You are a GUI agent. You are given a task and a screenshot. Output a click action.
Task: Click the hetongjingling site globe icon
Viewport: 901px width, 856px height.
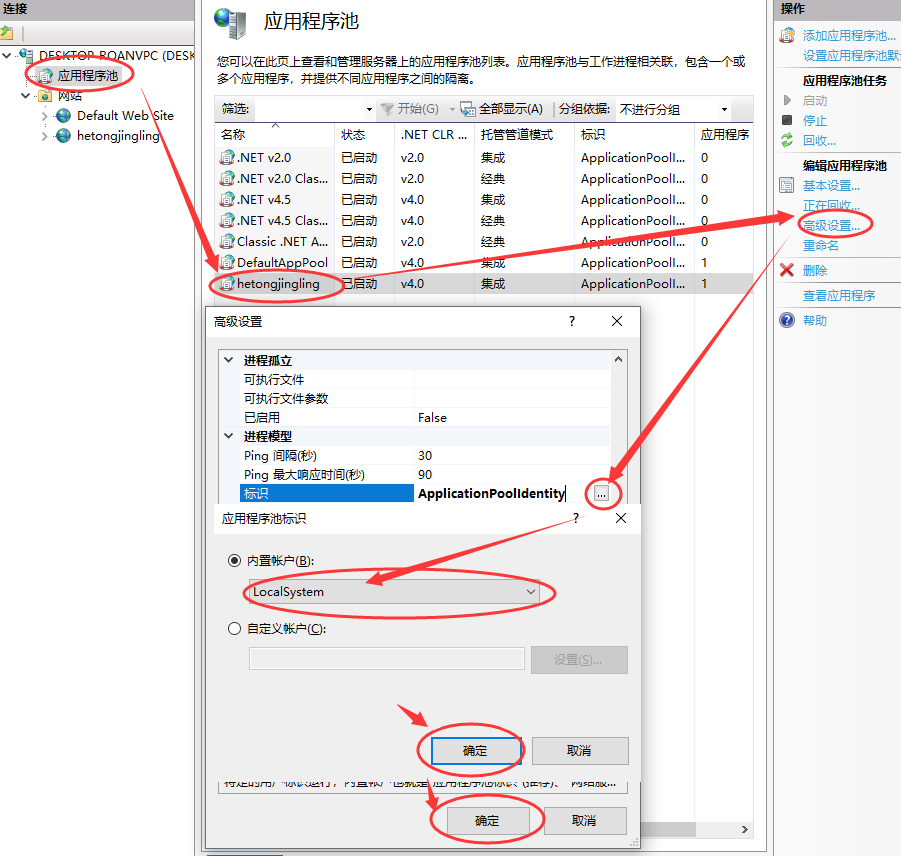pos(63,136)
